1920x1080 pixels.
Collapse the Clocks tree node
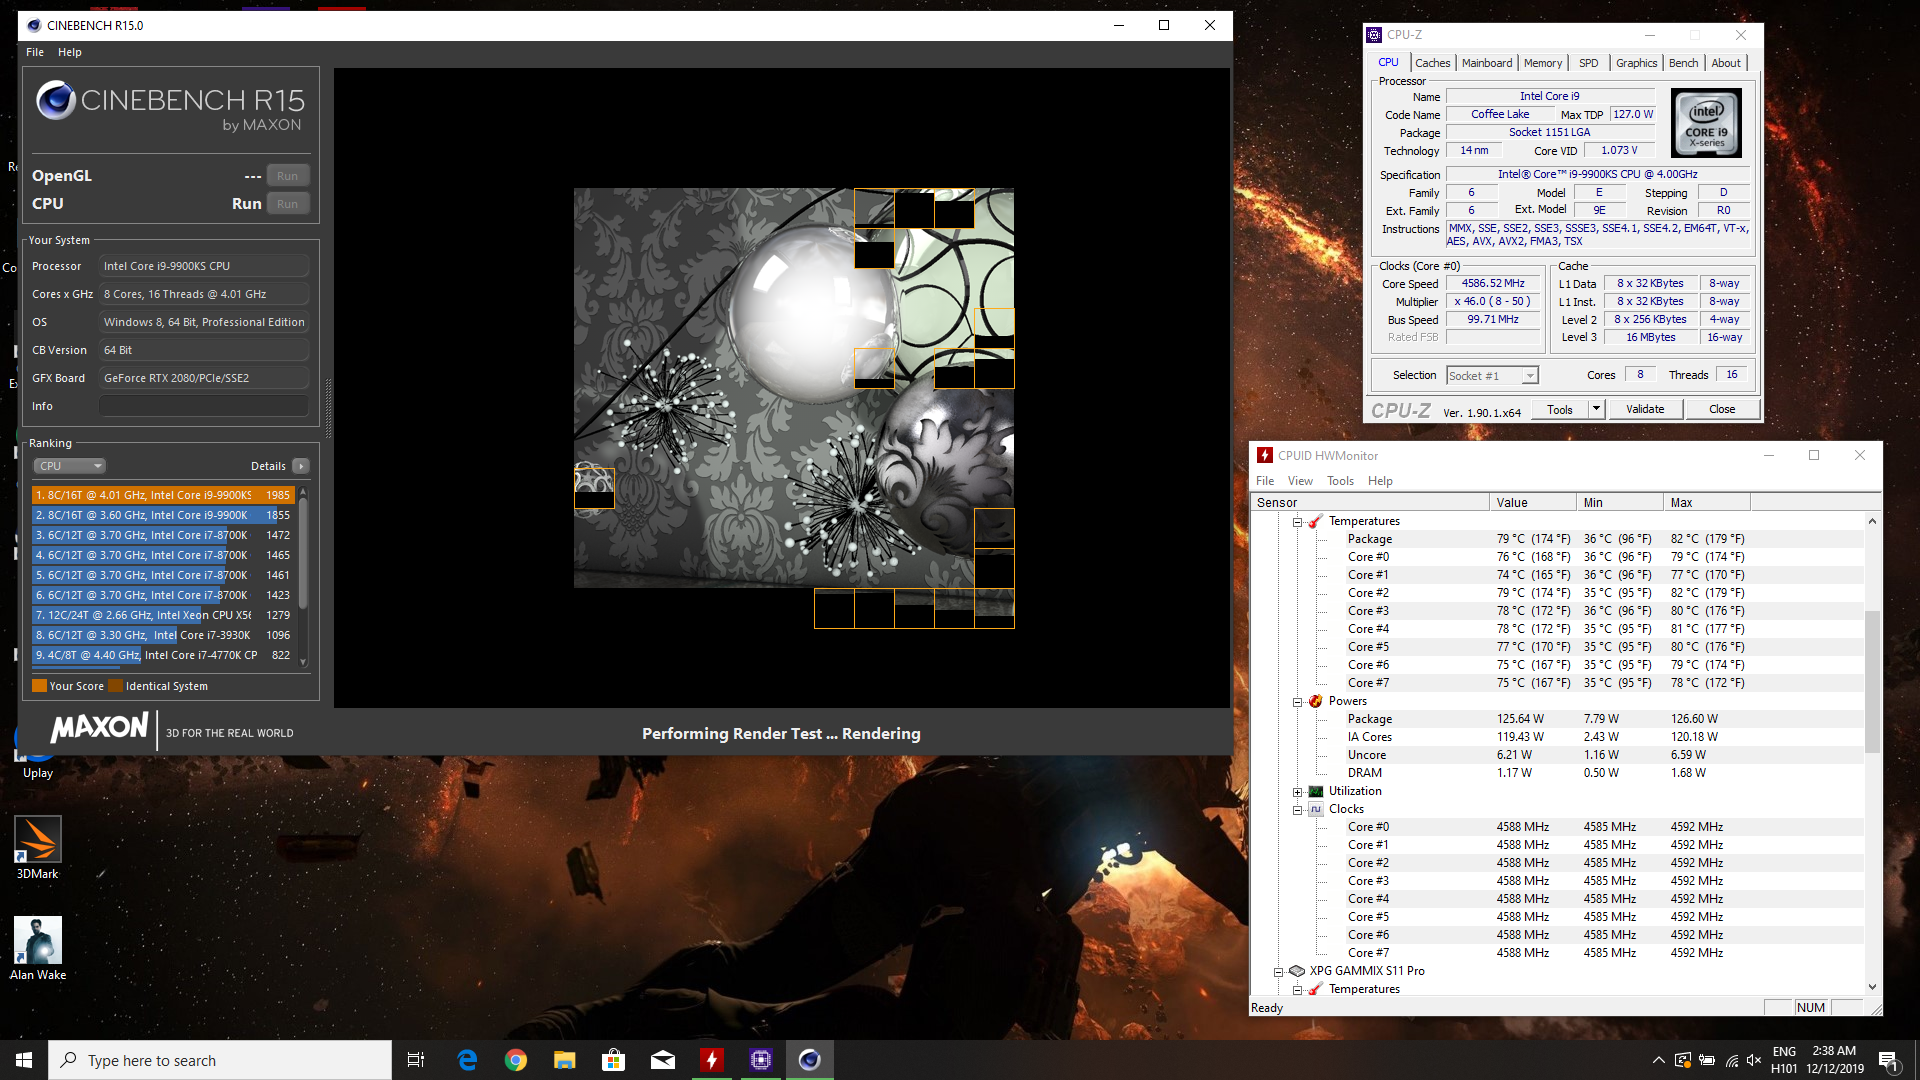coord(1297,810)
